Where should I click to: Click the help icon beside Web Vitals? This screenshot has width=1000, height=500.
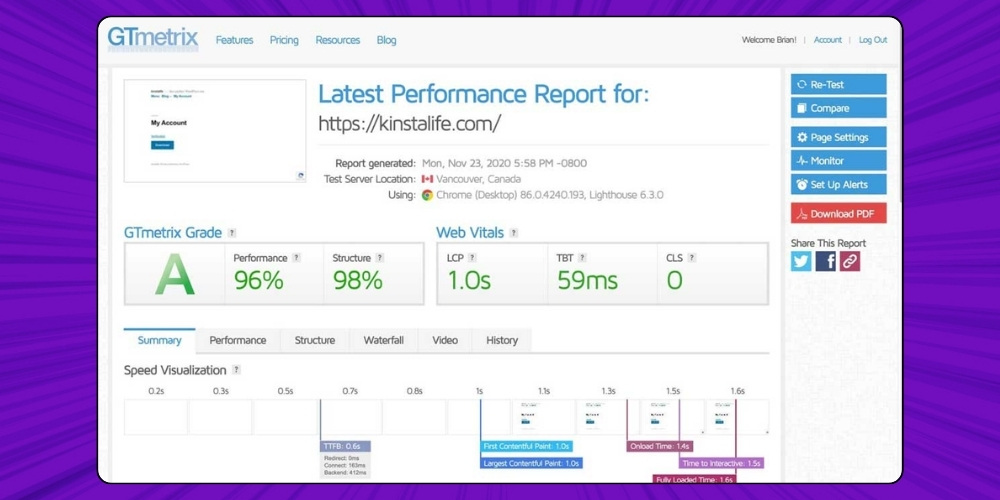[x=514, y=233]
